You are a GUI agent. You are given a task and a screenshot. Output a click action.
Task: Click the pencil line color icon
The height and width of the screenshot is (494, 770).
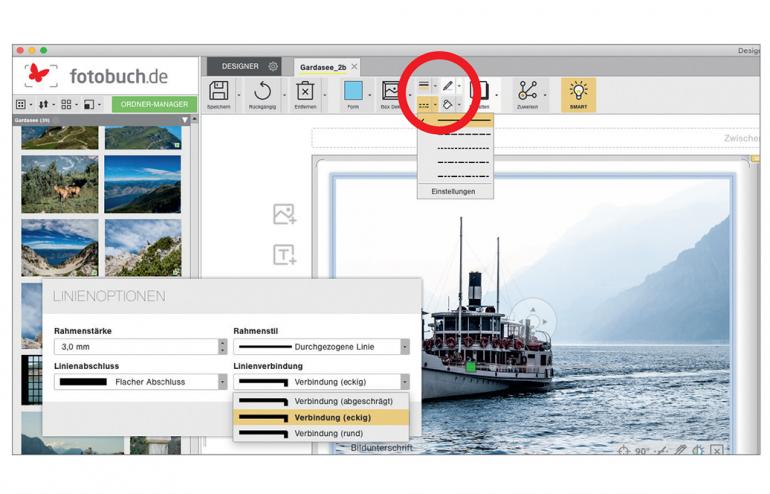(447, 86)
